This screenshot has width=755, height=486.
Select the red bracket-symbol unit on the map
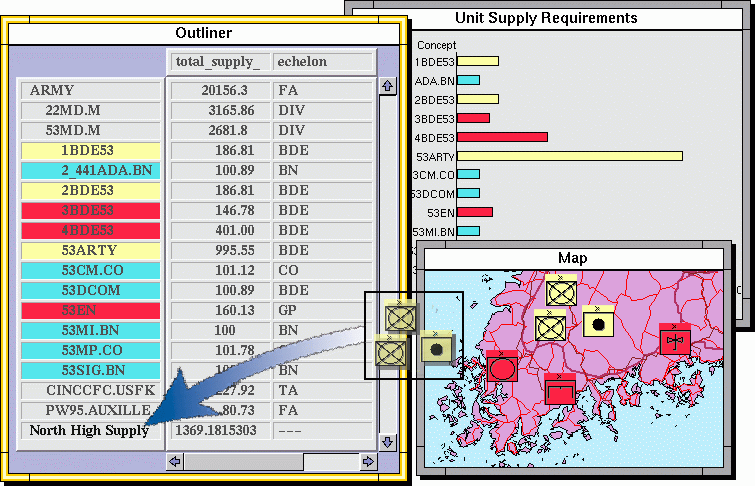click(560, 388)
